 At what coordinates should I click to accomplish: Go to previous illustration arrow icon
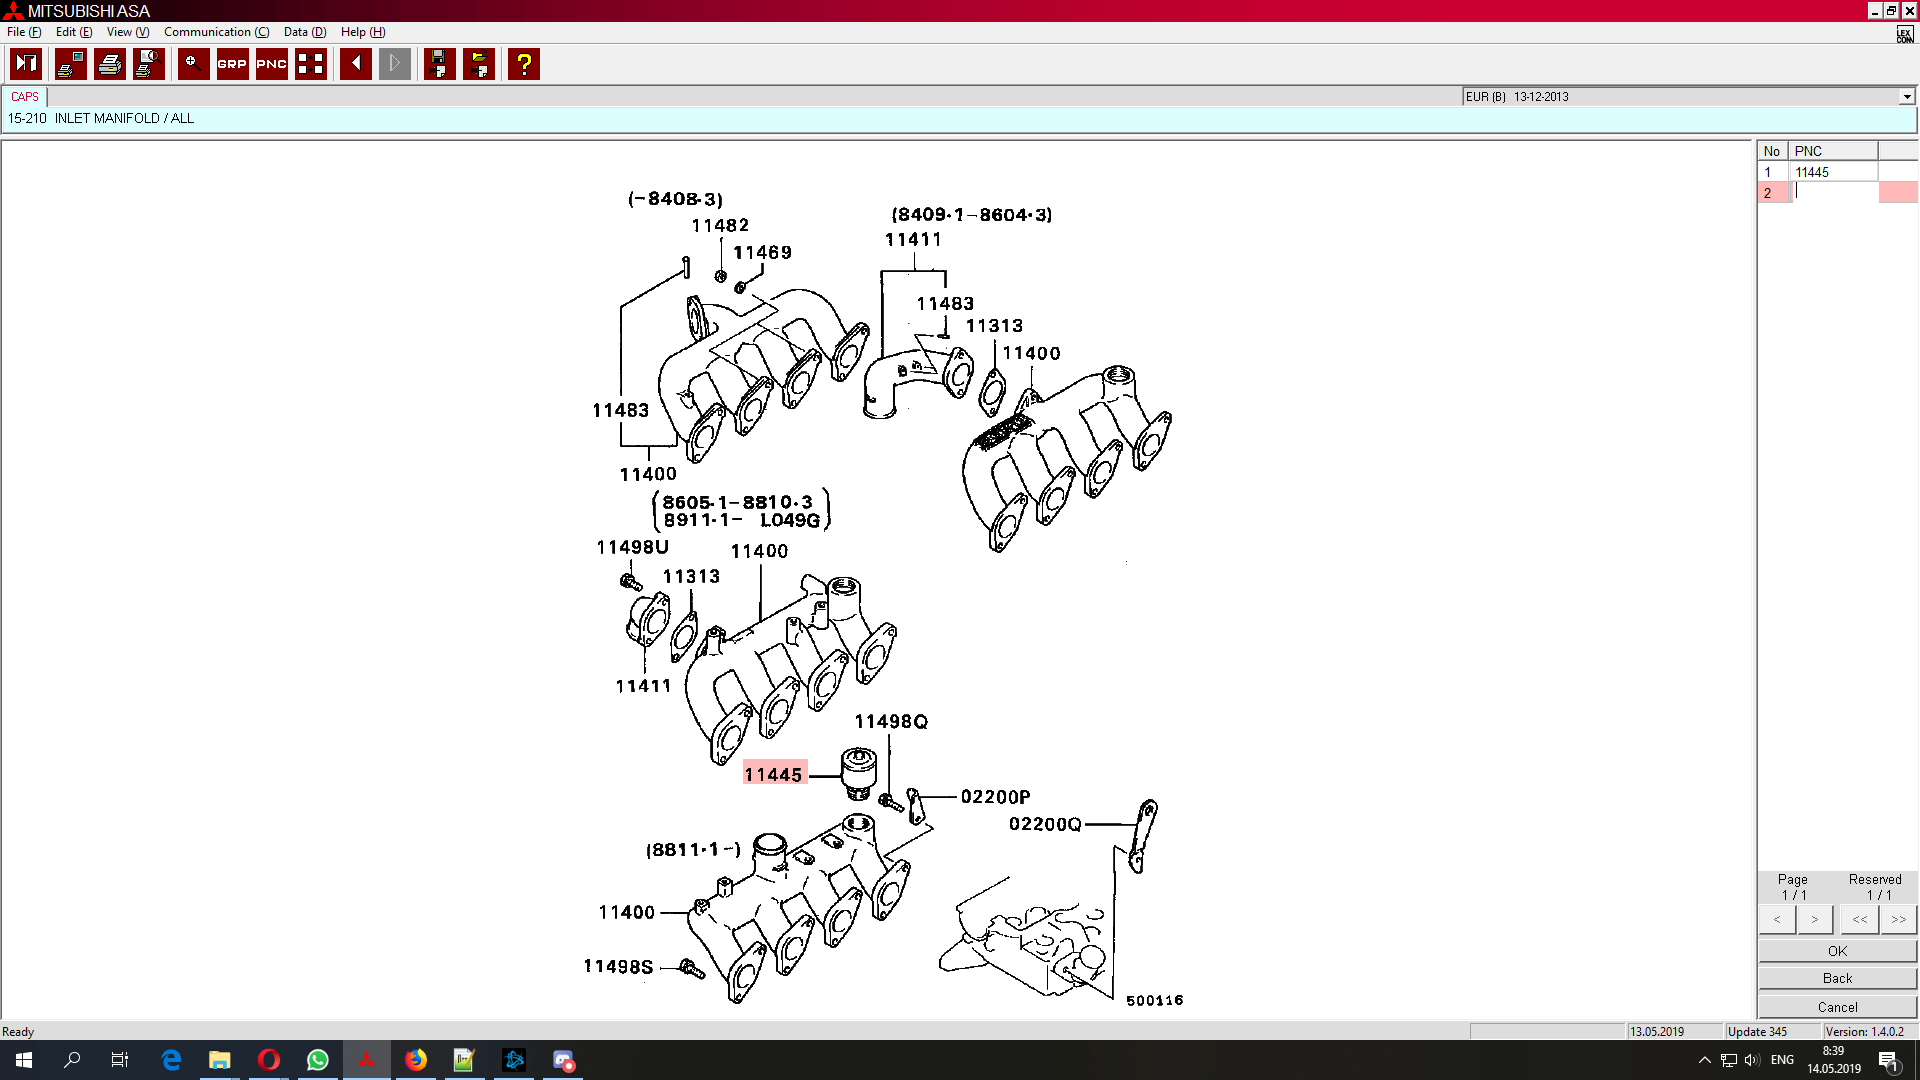(356, 64)
